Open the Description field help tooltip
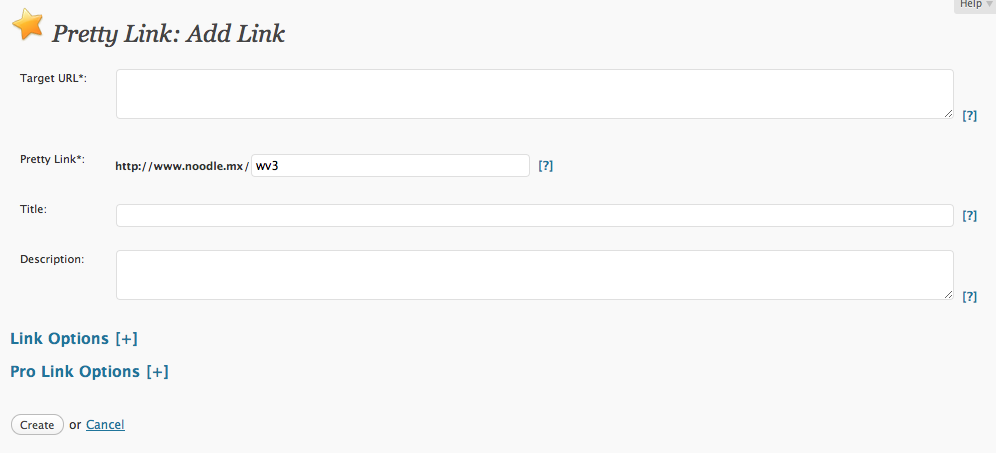The height and width of the screenshot is (453, 996). (x=969, y=297)
